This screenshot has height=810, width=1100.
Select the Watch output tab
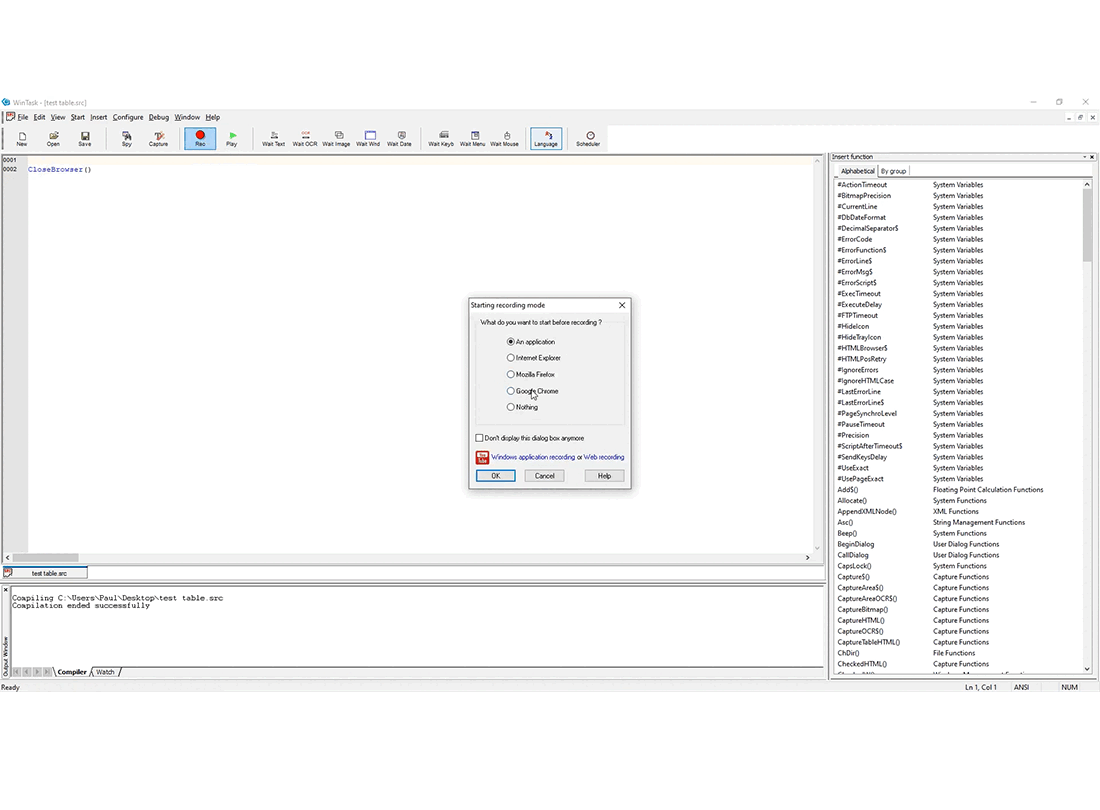105,672
